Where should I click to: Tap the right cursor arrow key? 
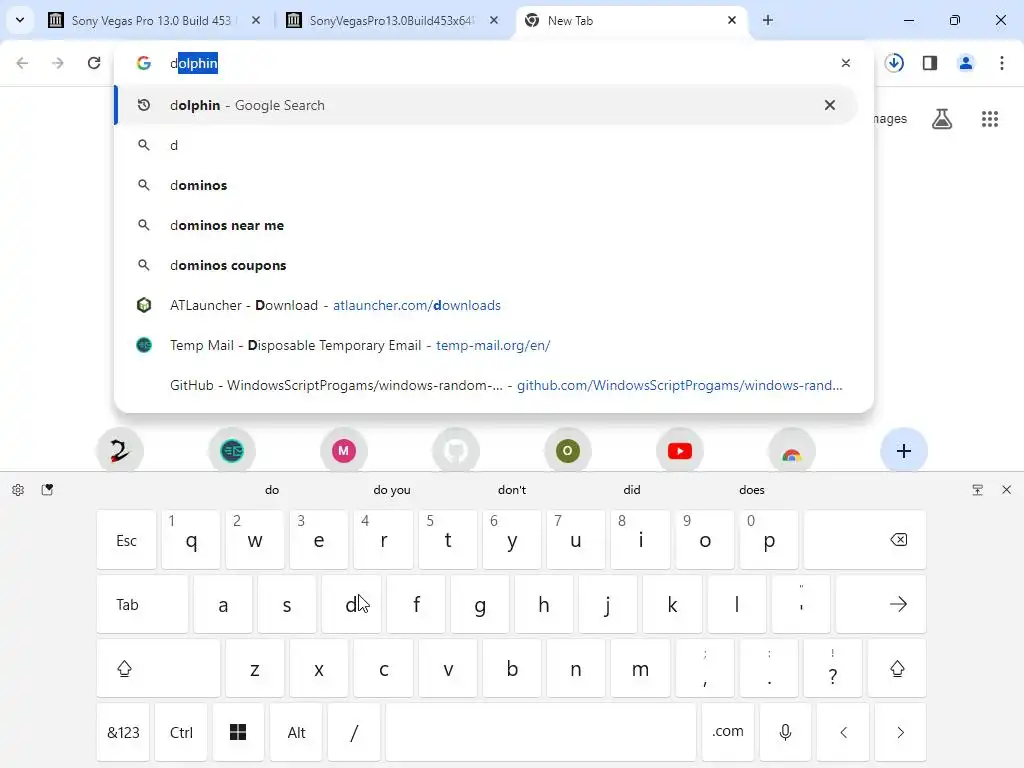pyautogui.click(x=901, y=732)
